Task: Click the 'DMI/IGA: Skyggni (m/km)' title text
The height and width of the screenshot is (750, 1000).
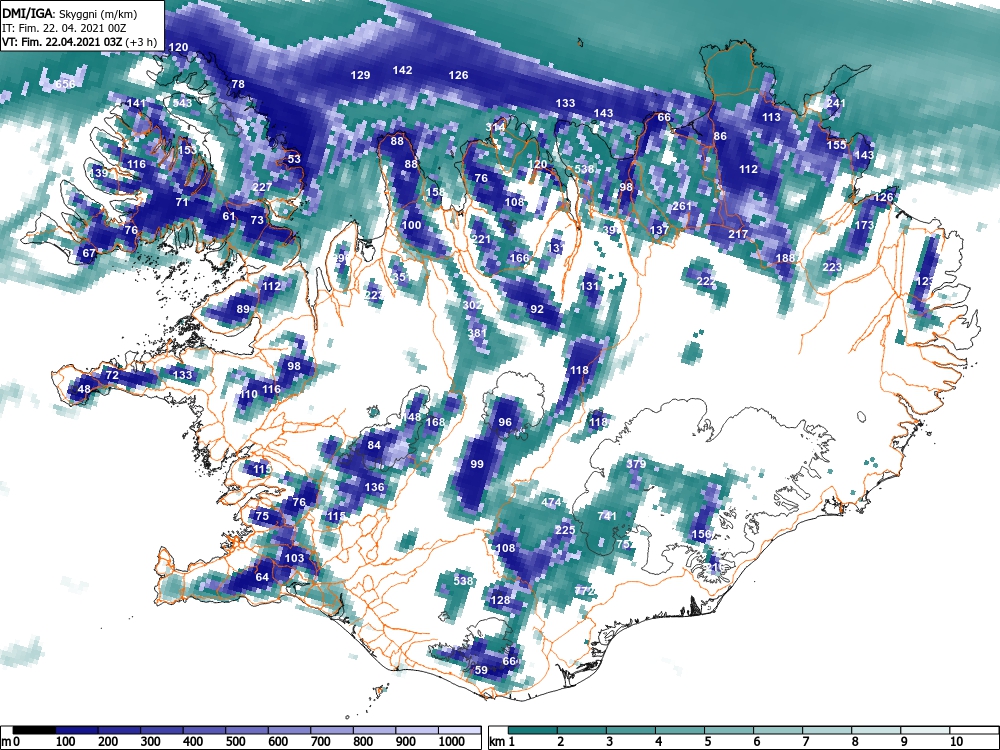Action: pos(69,13)
